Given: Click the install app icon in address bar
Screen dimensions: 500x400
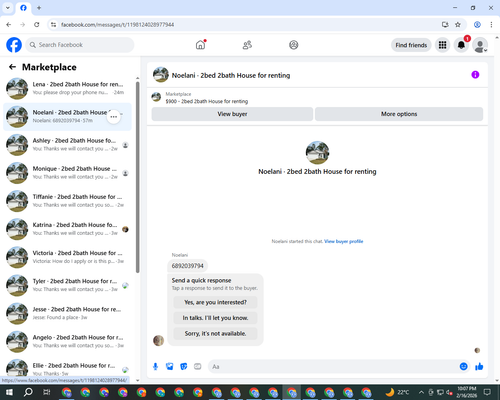Looking at the screenshot, I should point(445,25).
